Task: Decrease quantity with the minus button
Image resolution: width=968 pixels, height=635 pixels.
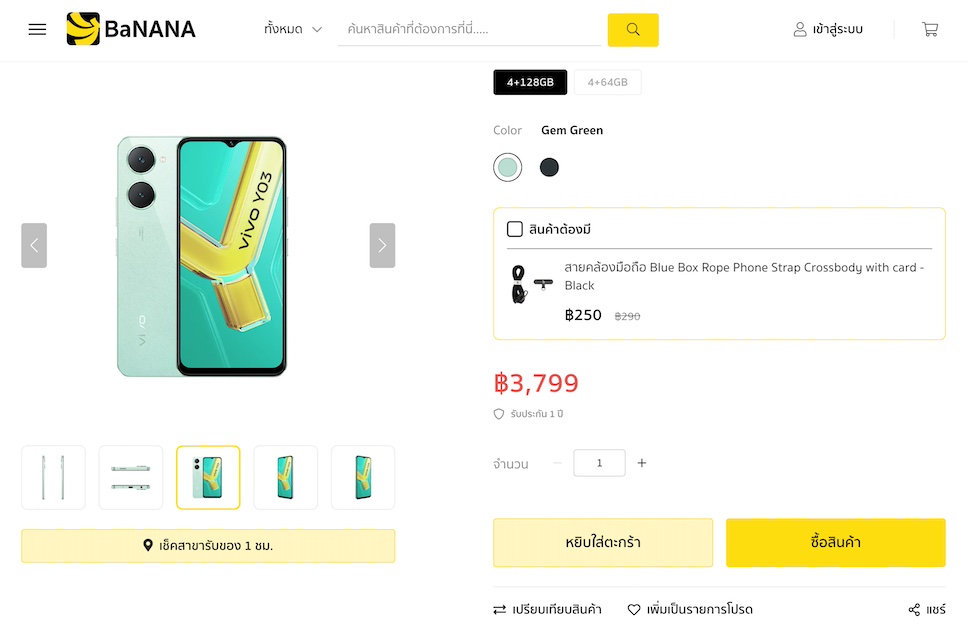Action: point(557,463)
